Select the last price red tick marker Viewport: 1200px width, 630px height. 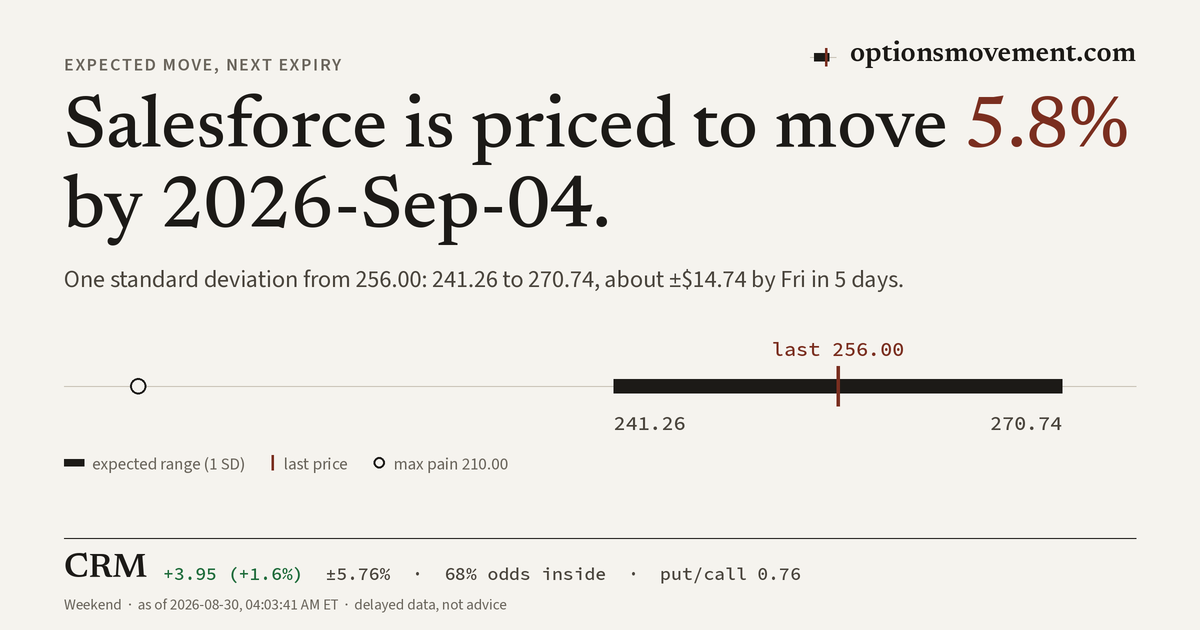click(x=838, y=386)
